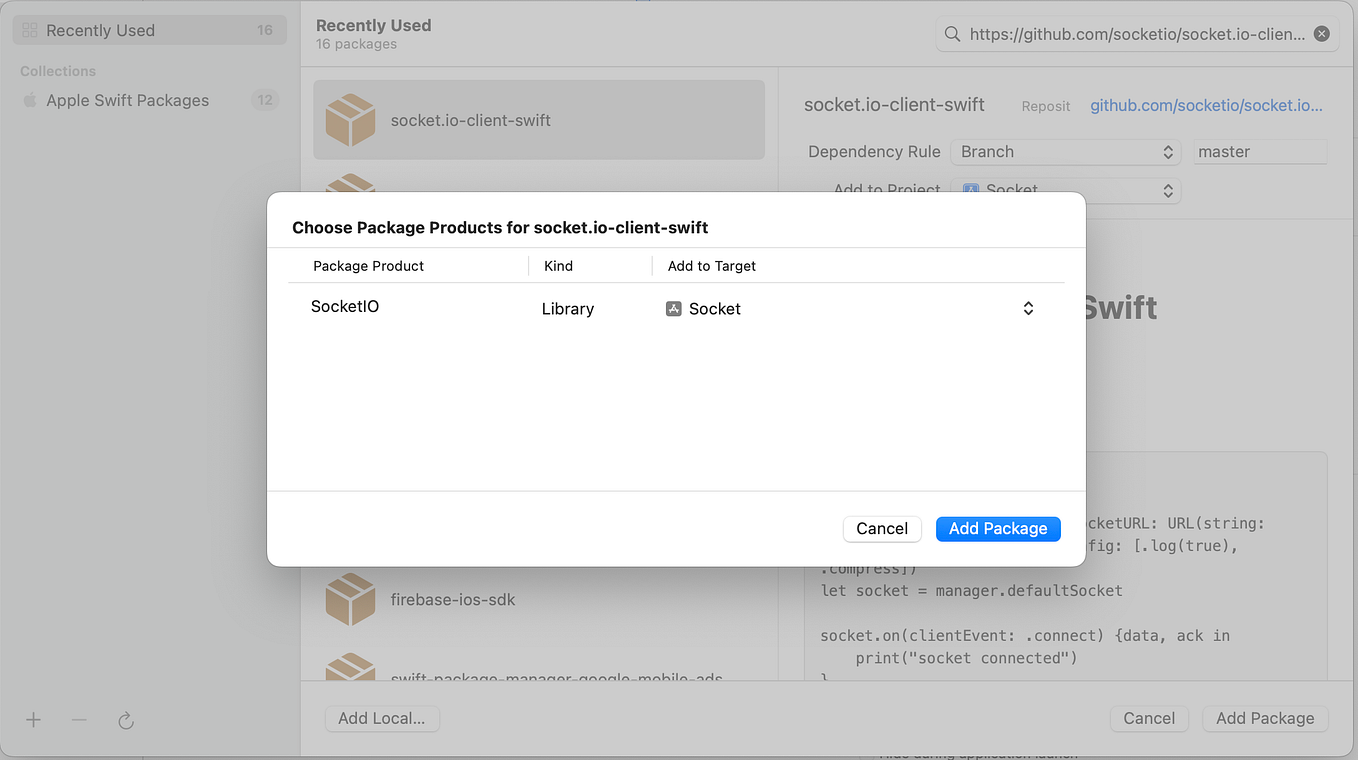Click Cancel in the package products dialog
1358x760 pixels.
(881, 528)
